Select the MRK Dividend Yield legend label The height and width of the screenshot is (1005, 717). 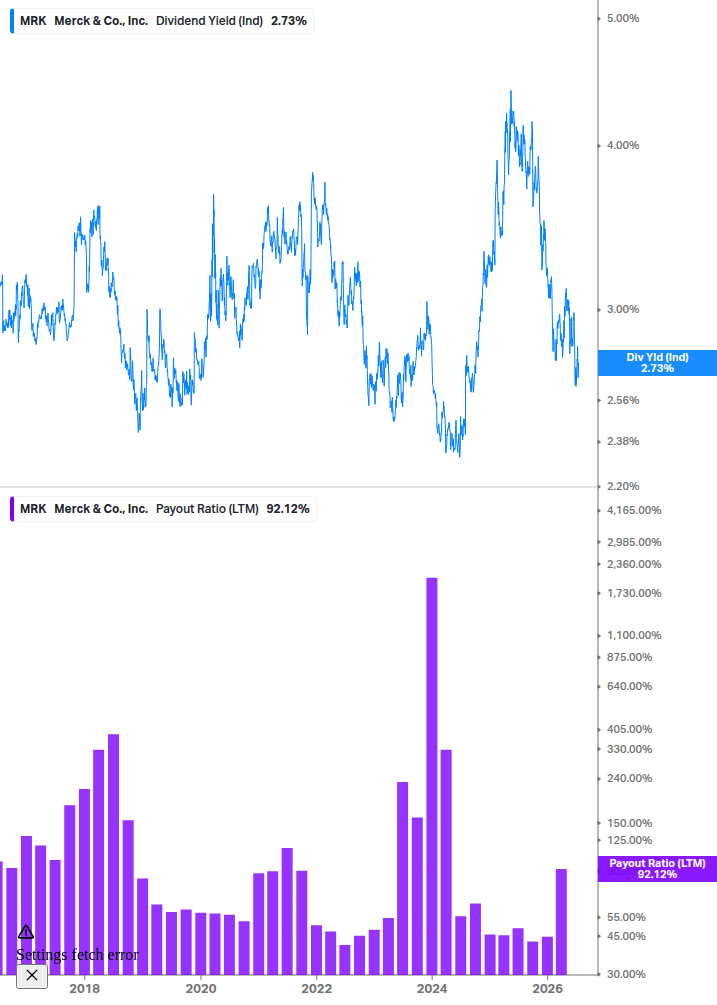pos(163,21)
